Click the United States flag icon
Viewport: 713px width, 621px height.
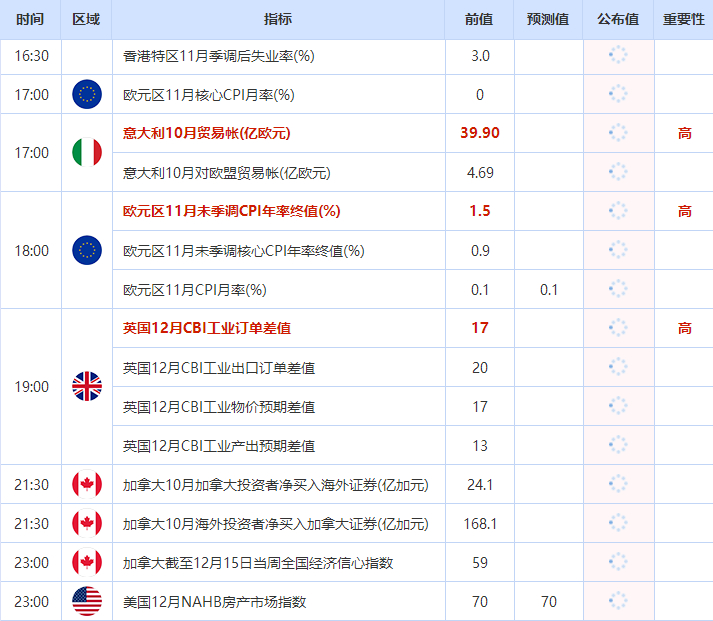[x=87, y=601]
